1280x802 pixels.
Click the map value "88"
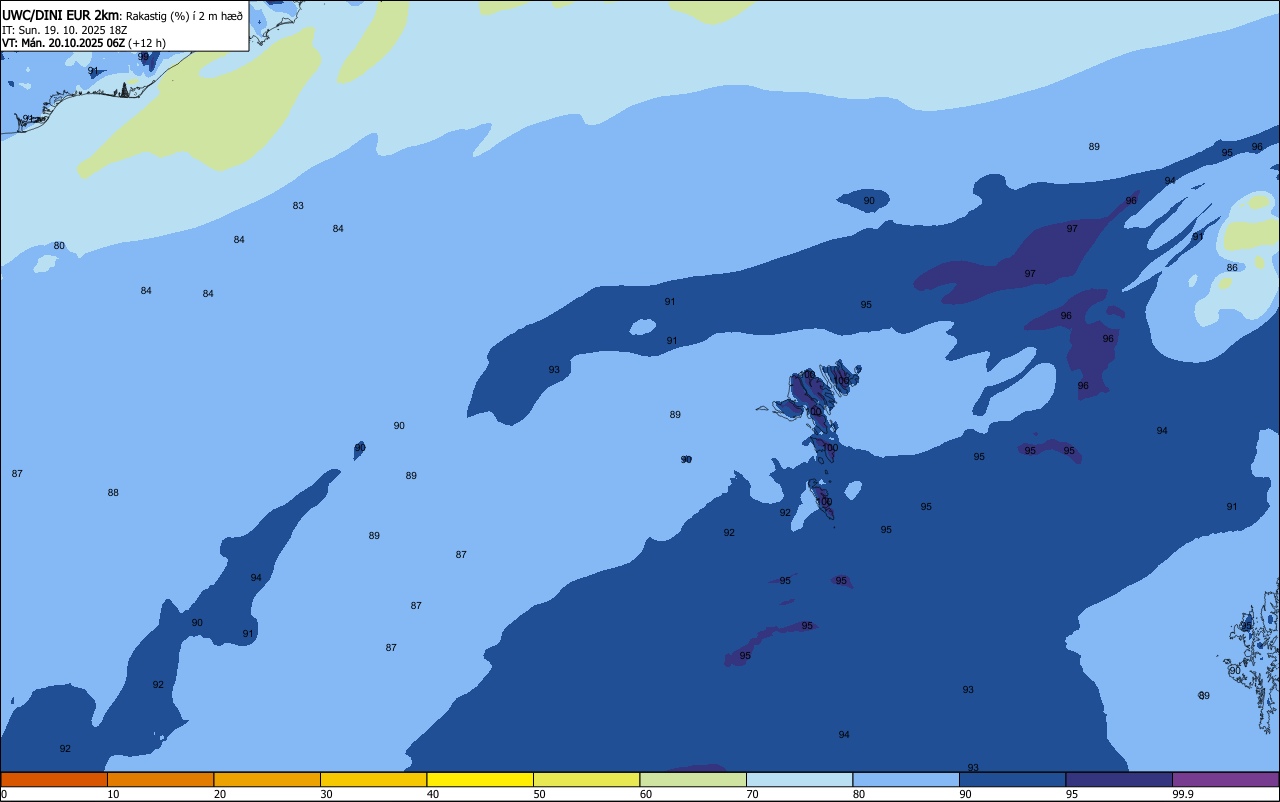113,493
